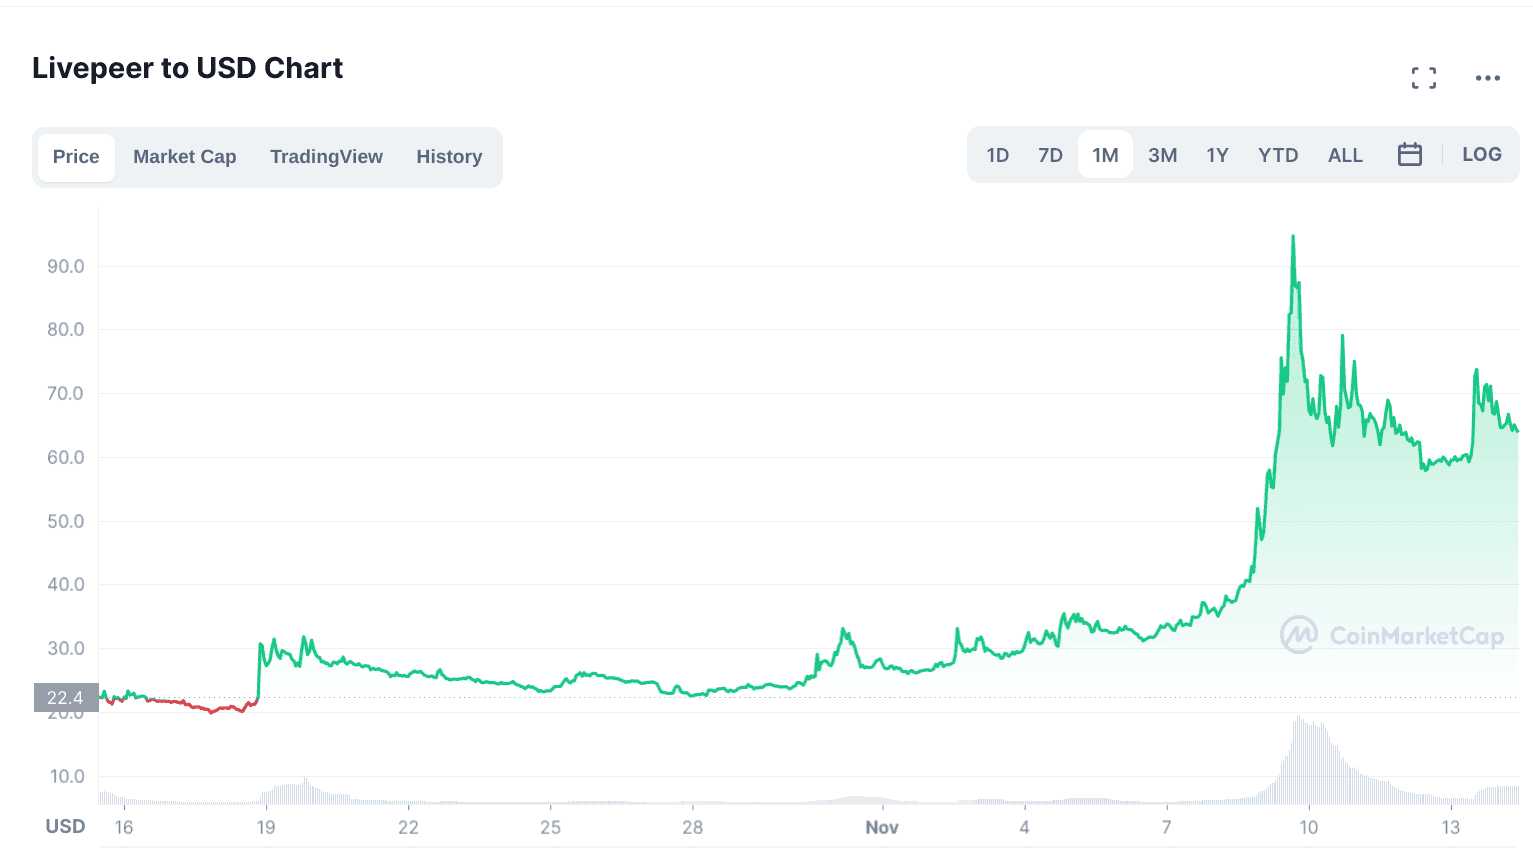
Task: Click the Nov date label on axis
Action: (x=882, y=828)
